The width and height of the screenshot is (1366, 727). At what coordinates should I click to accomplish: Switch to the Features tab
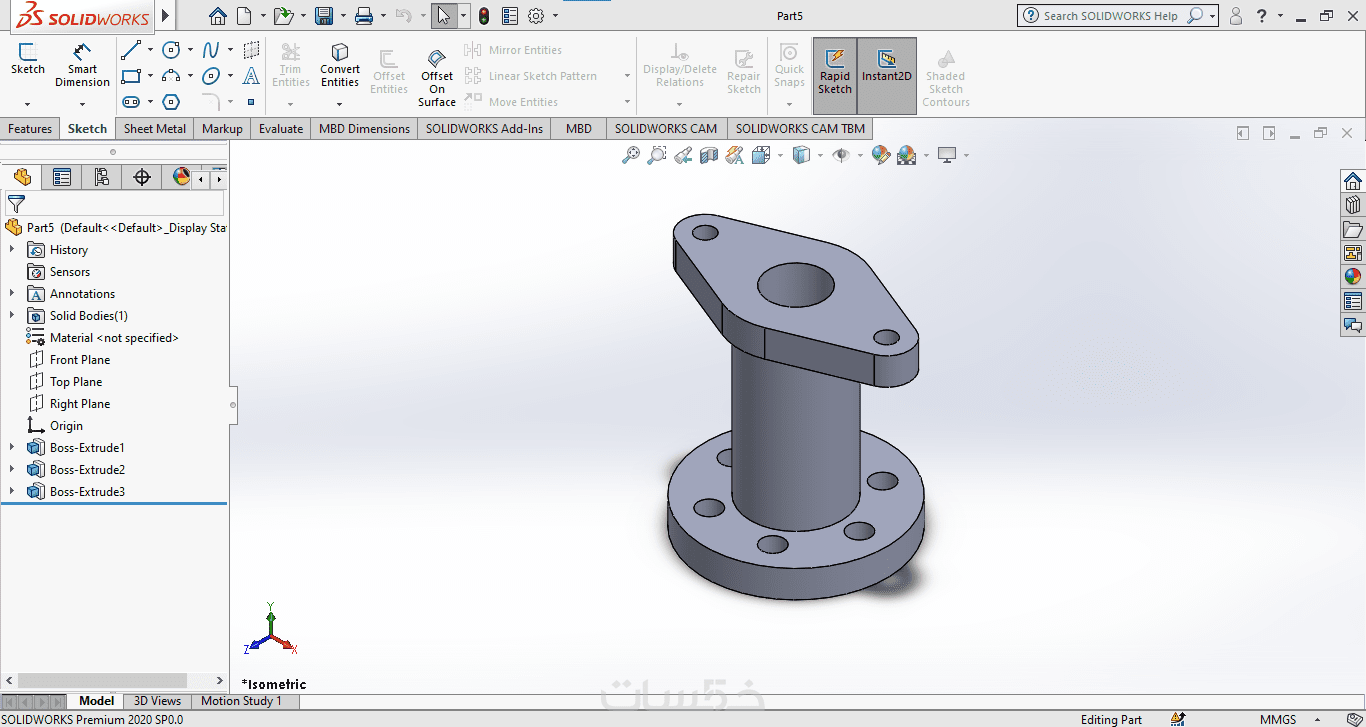pyautogui.click(x=30, y=129)
